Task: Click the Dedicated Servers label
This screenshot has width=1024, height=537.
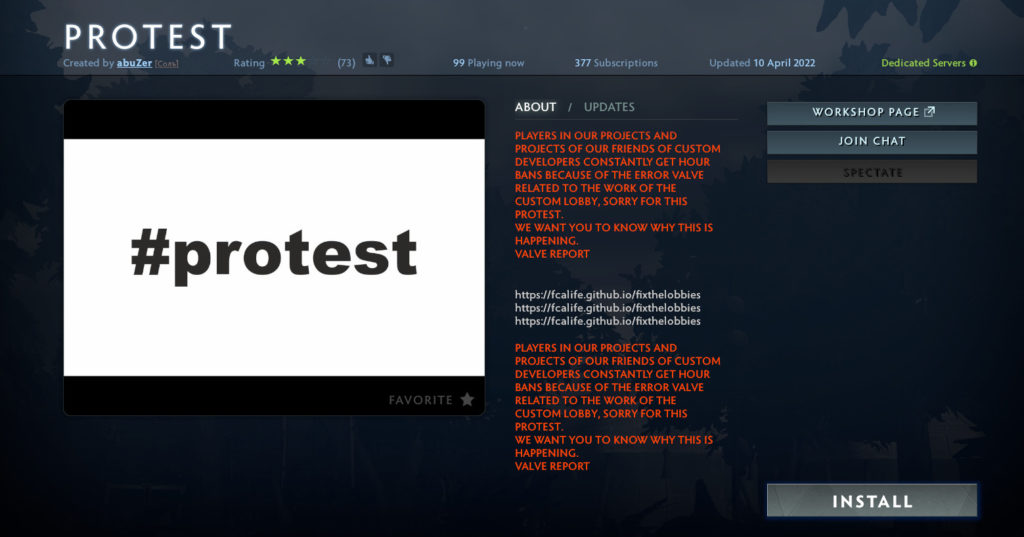Action: click(922, 63)
